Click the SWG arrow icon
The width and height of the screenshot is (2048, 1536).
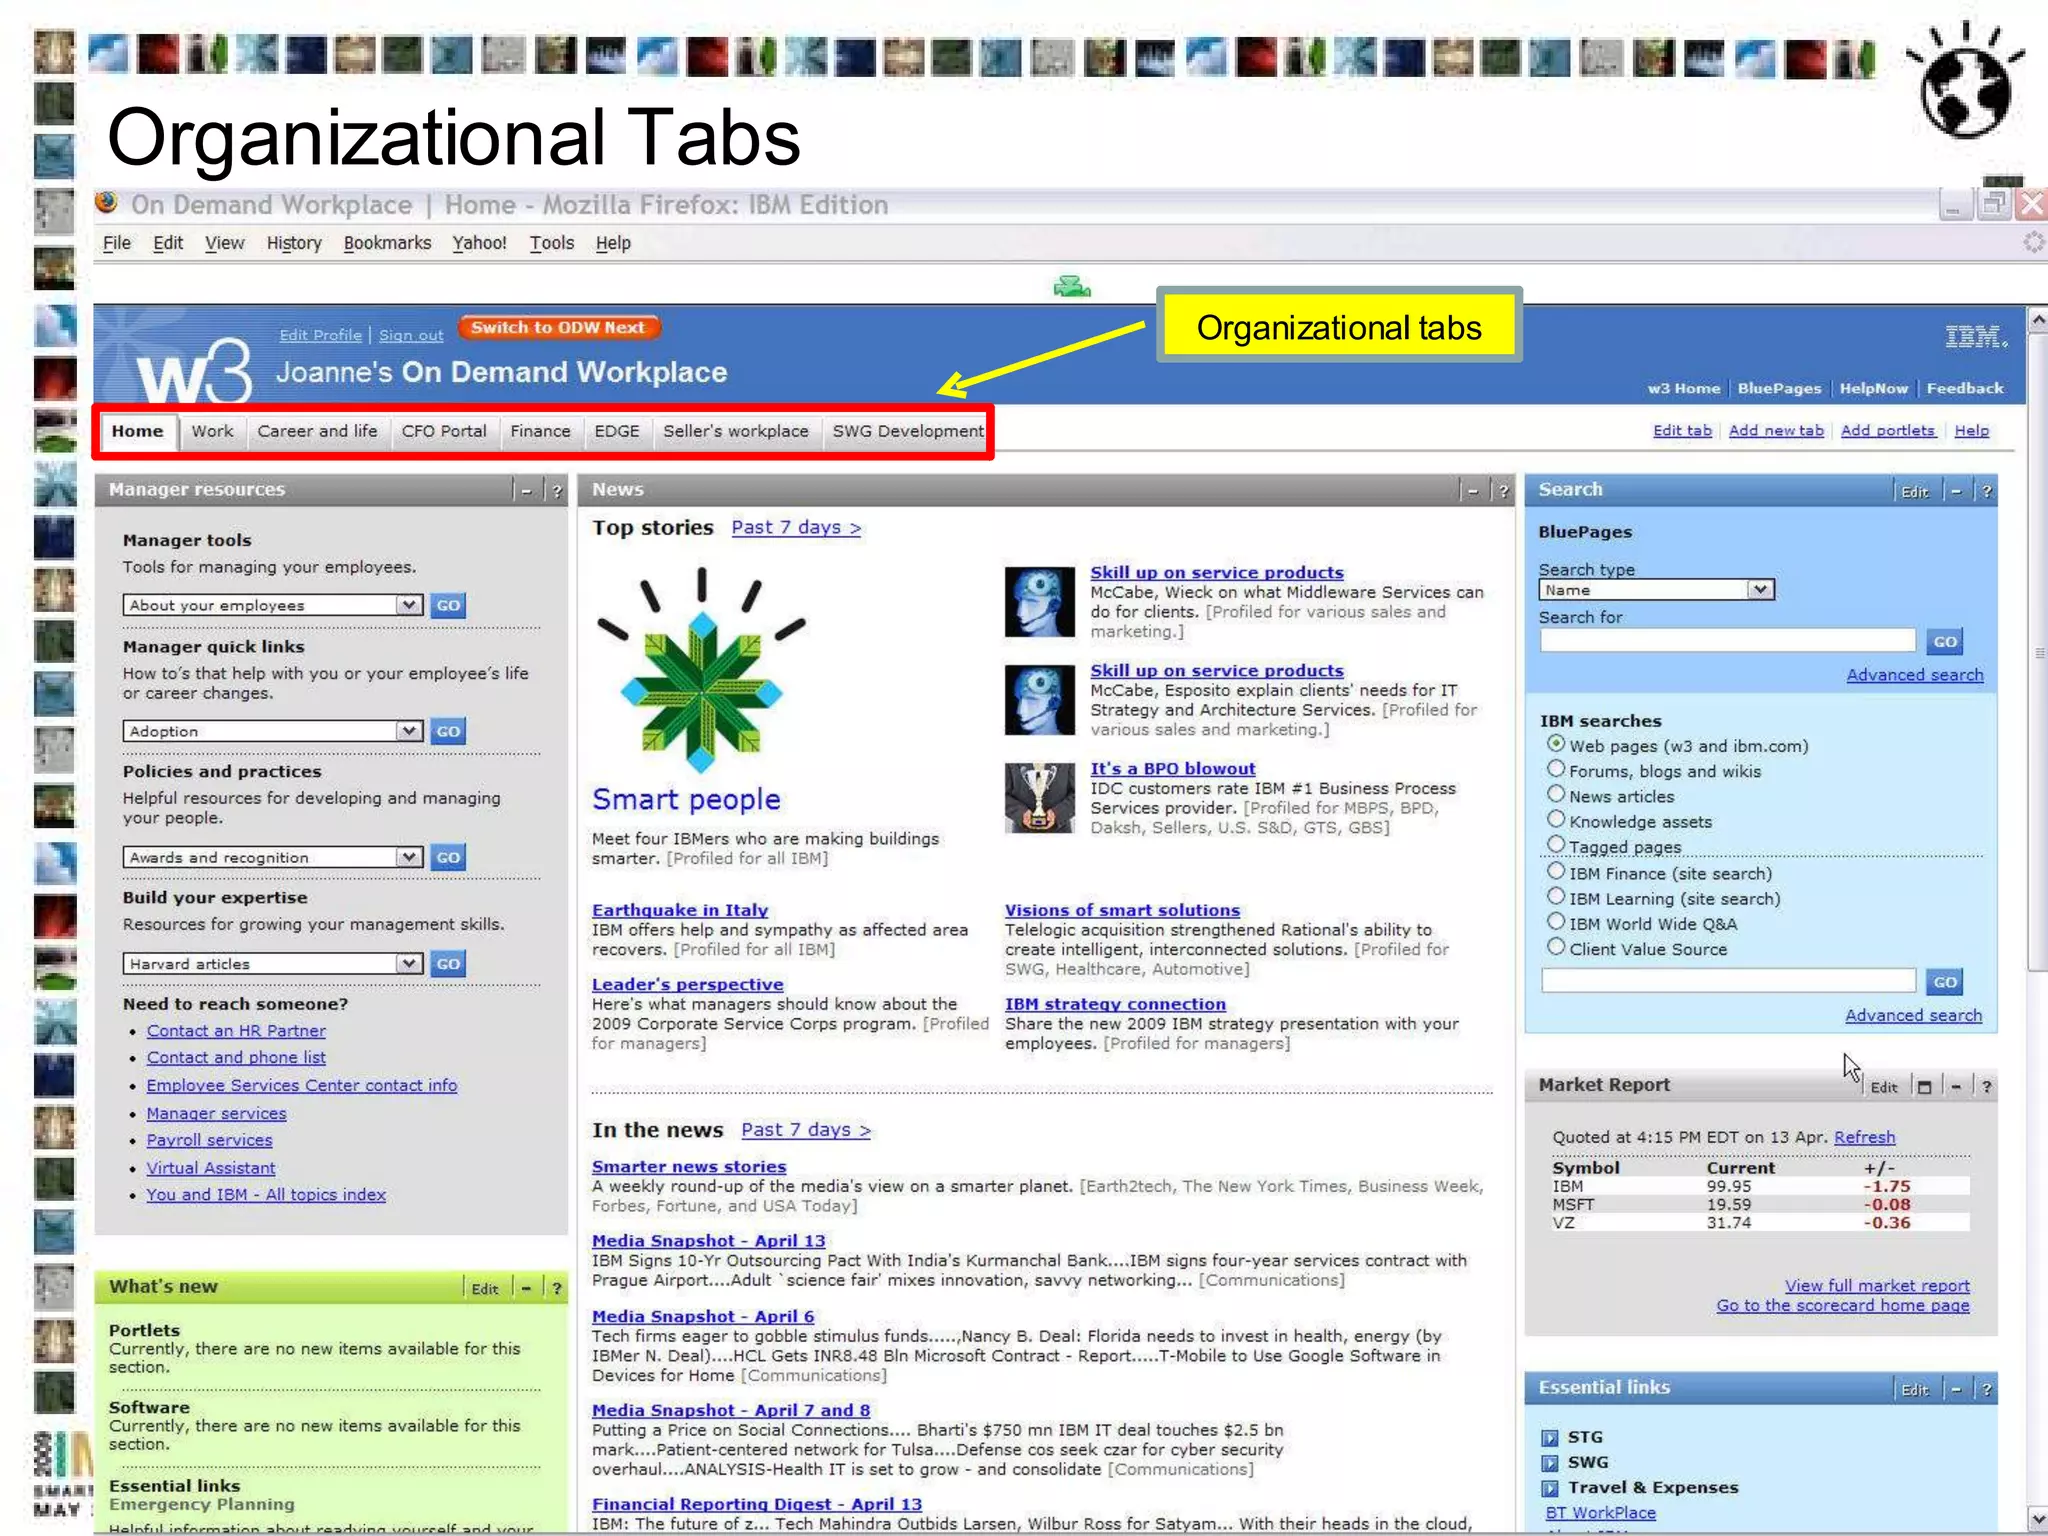(1550, 1463)
